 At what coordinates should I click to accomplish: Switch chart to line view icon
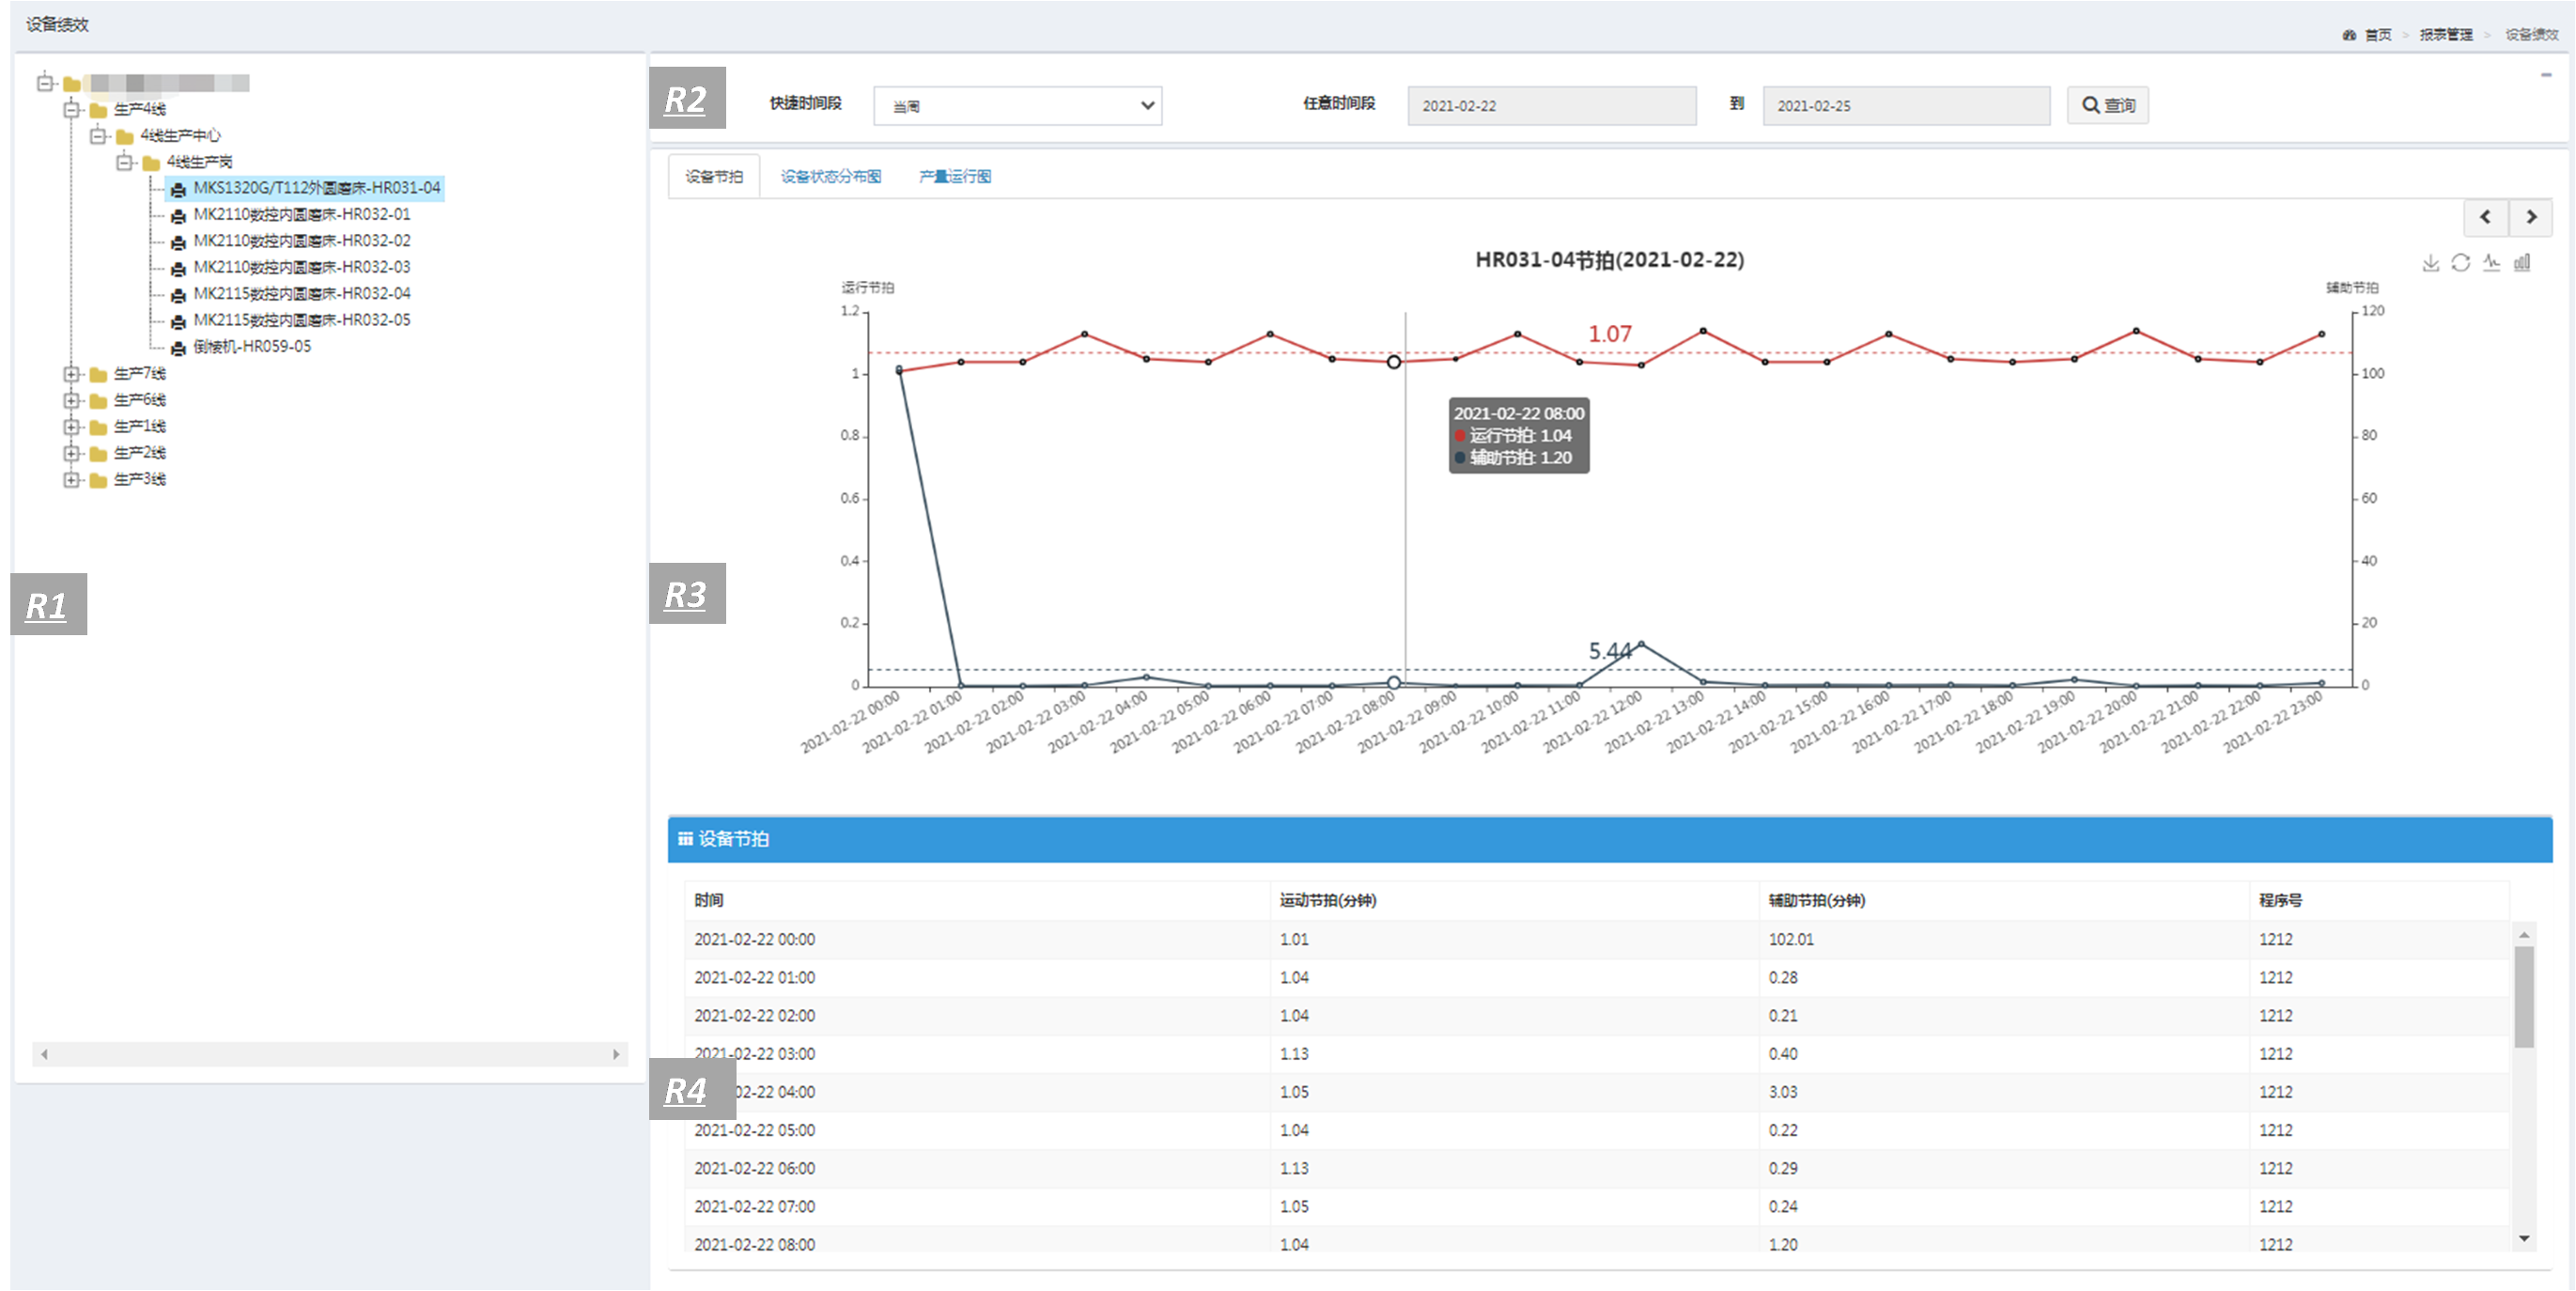click(2491, 262)
